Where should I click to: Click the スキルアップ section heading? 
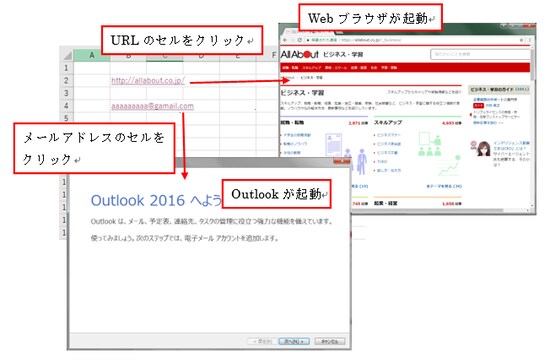point(388,122)
